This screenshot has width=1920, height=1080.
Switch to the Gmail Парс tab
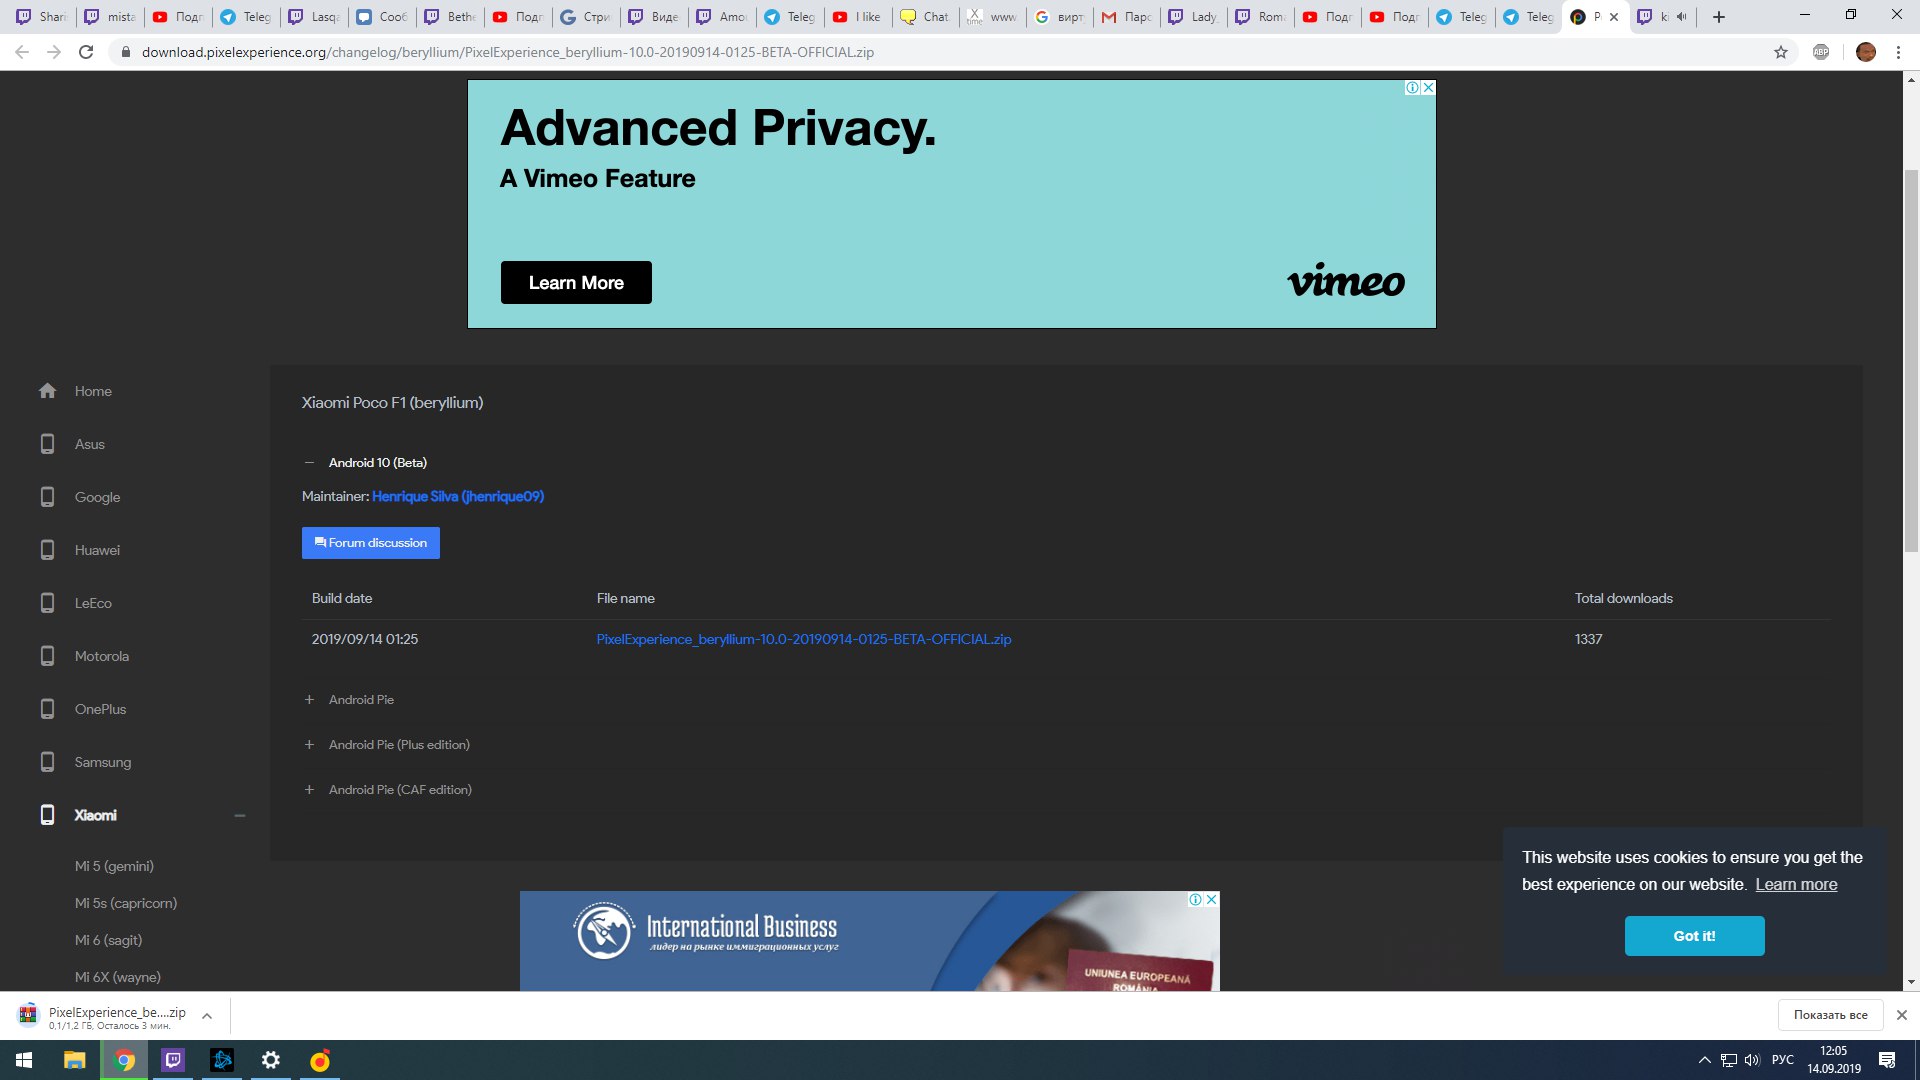(1127, 17)
